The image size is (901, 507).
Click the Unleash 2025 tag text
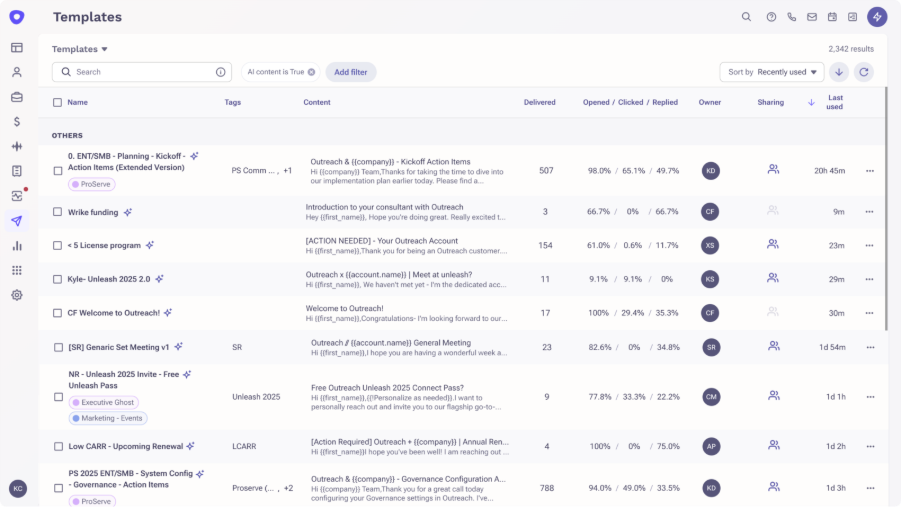pyautogui.click(x=256, y=397)
